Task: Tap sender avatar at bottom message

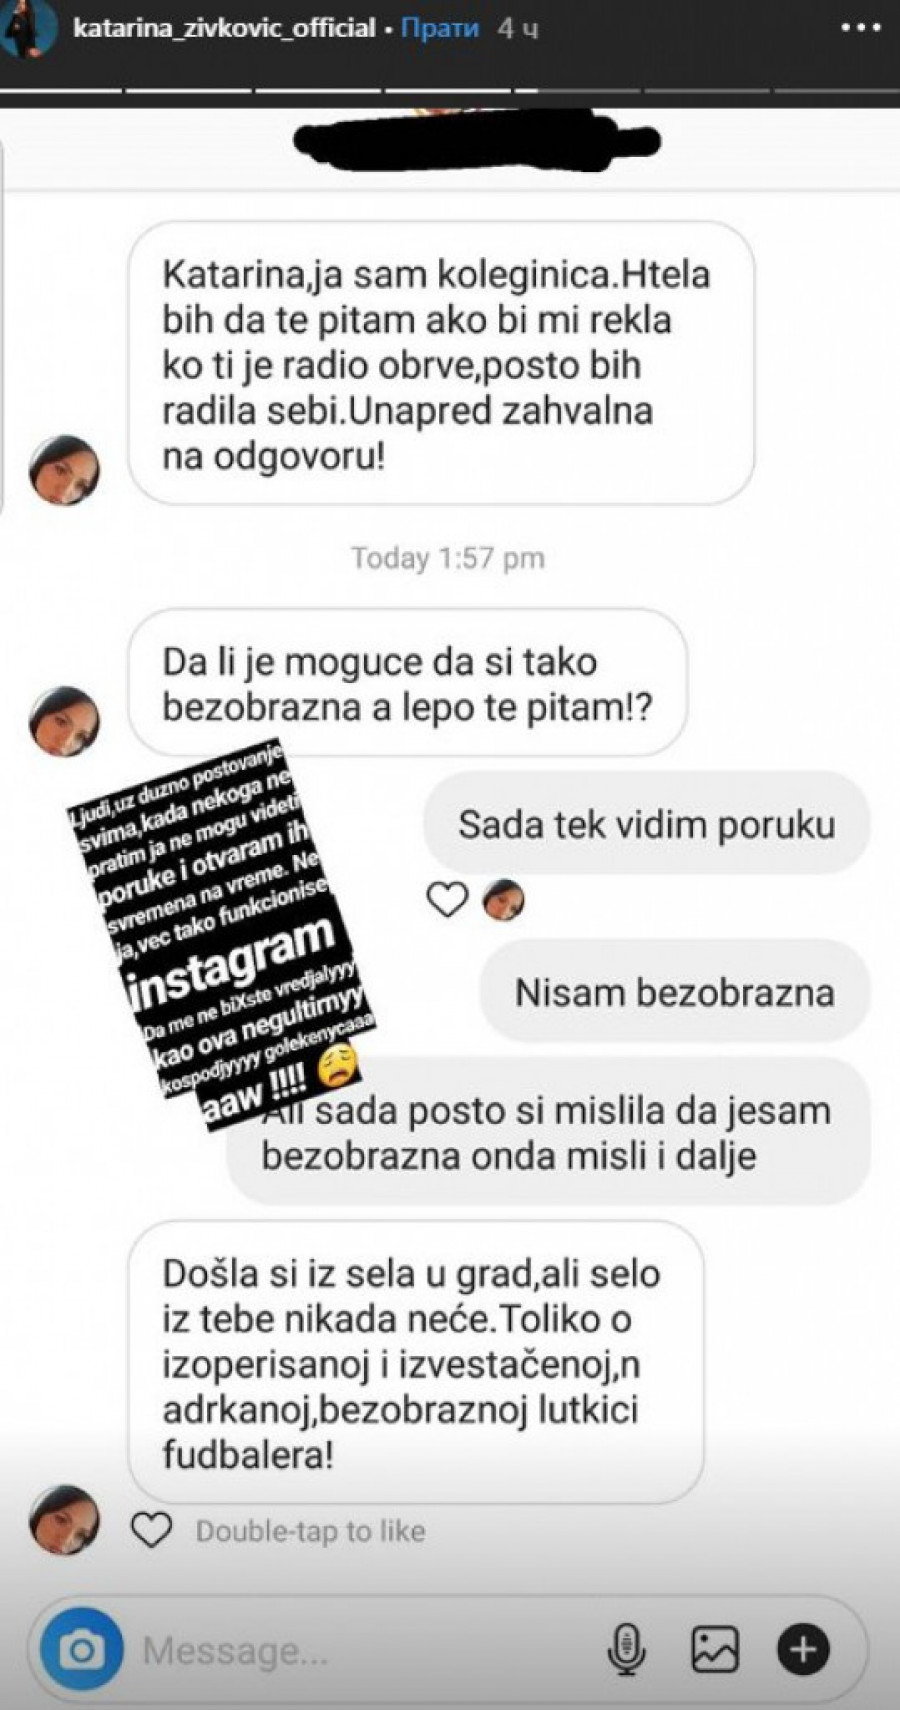Action: [65, 1519]
